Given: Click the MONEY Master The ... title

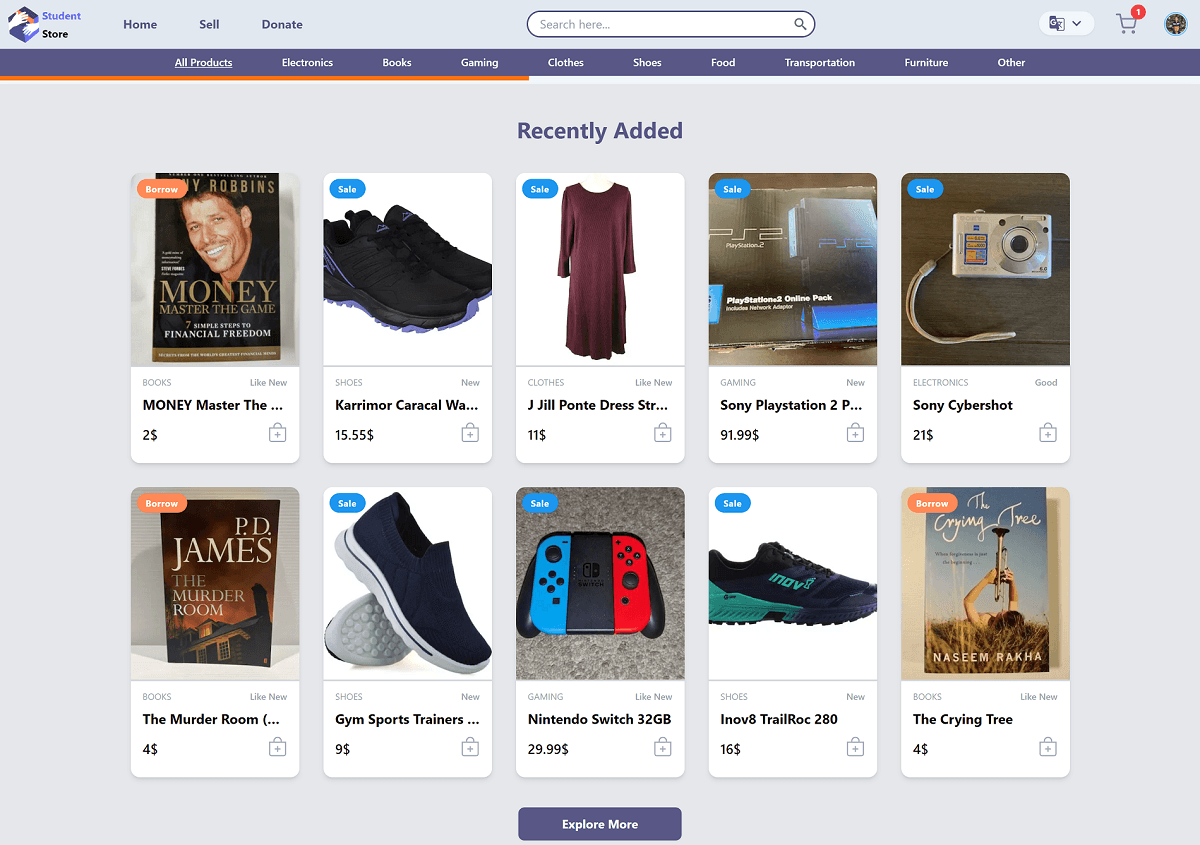Looking at the screenshot, I should pyautogui.click(x=213, y=405).
